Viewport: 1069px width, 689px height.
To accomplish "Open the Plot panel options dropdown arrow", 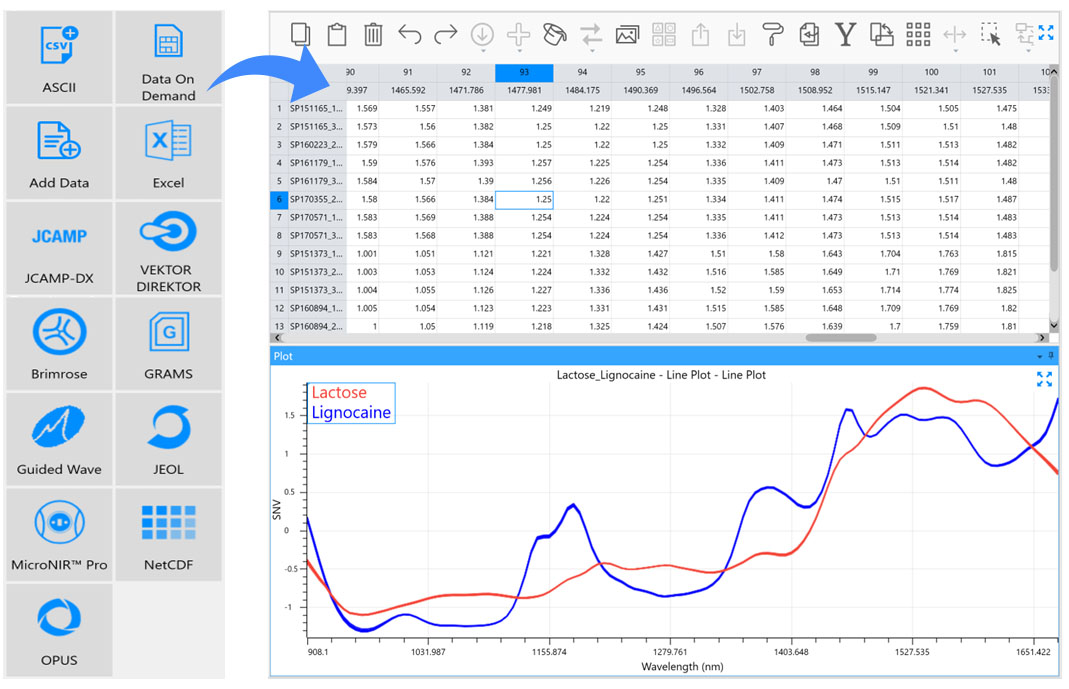I will [x=1040, y=356].
